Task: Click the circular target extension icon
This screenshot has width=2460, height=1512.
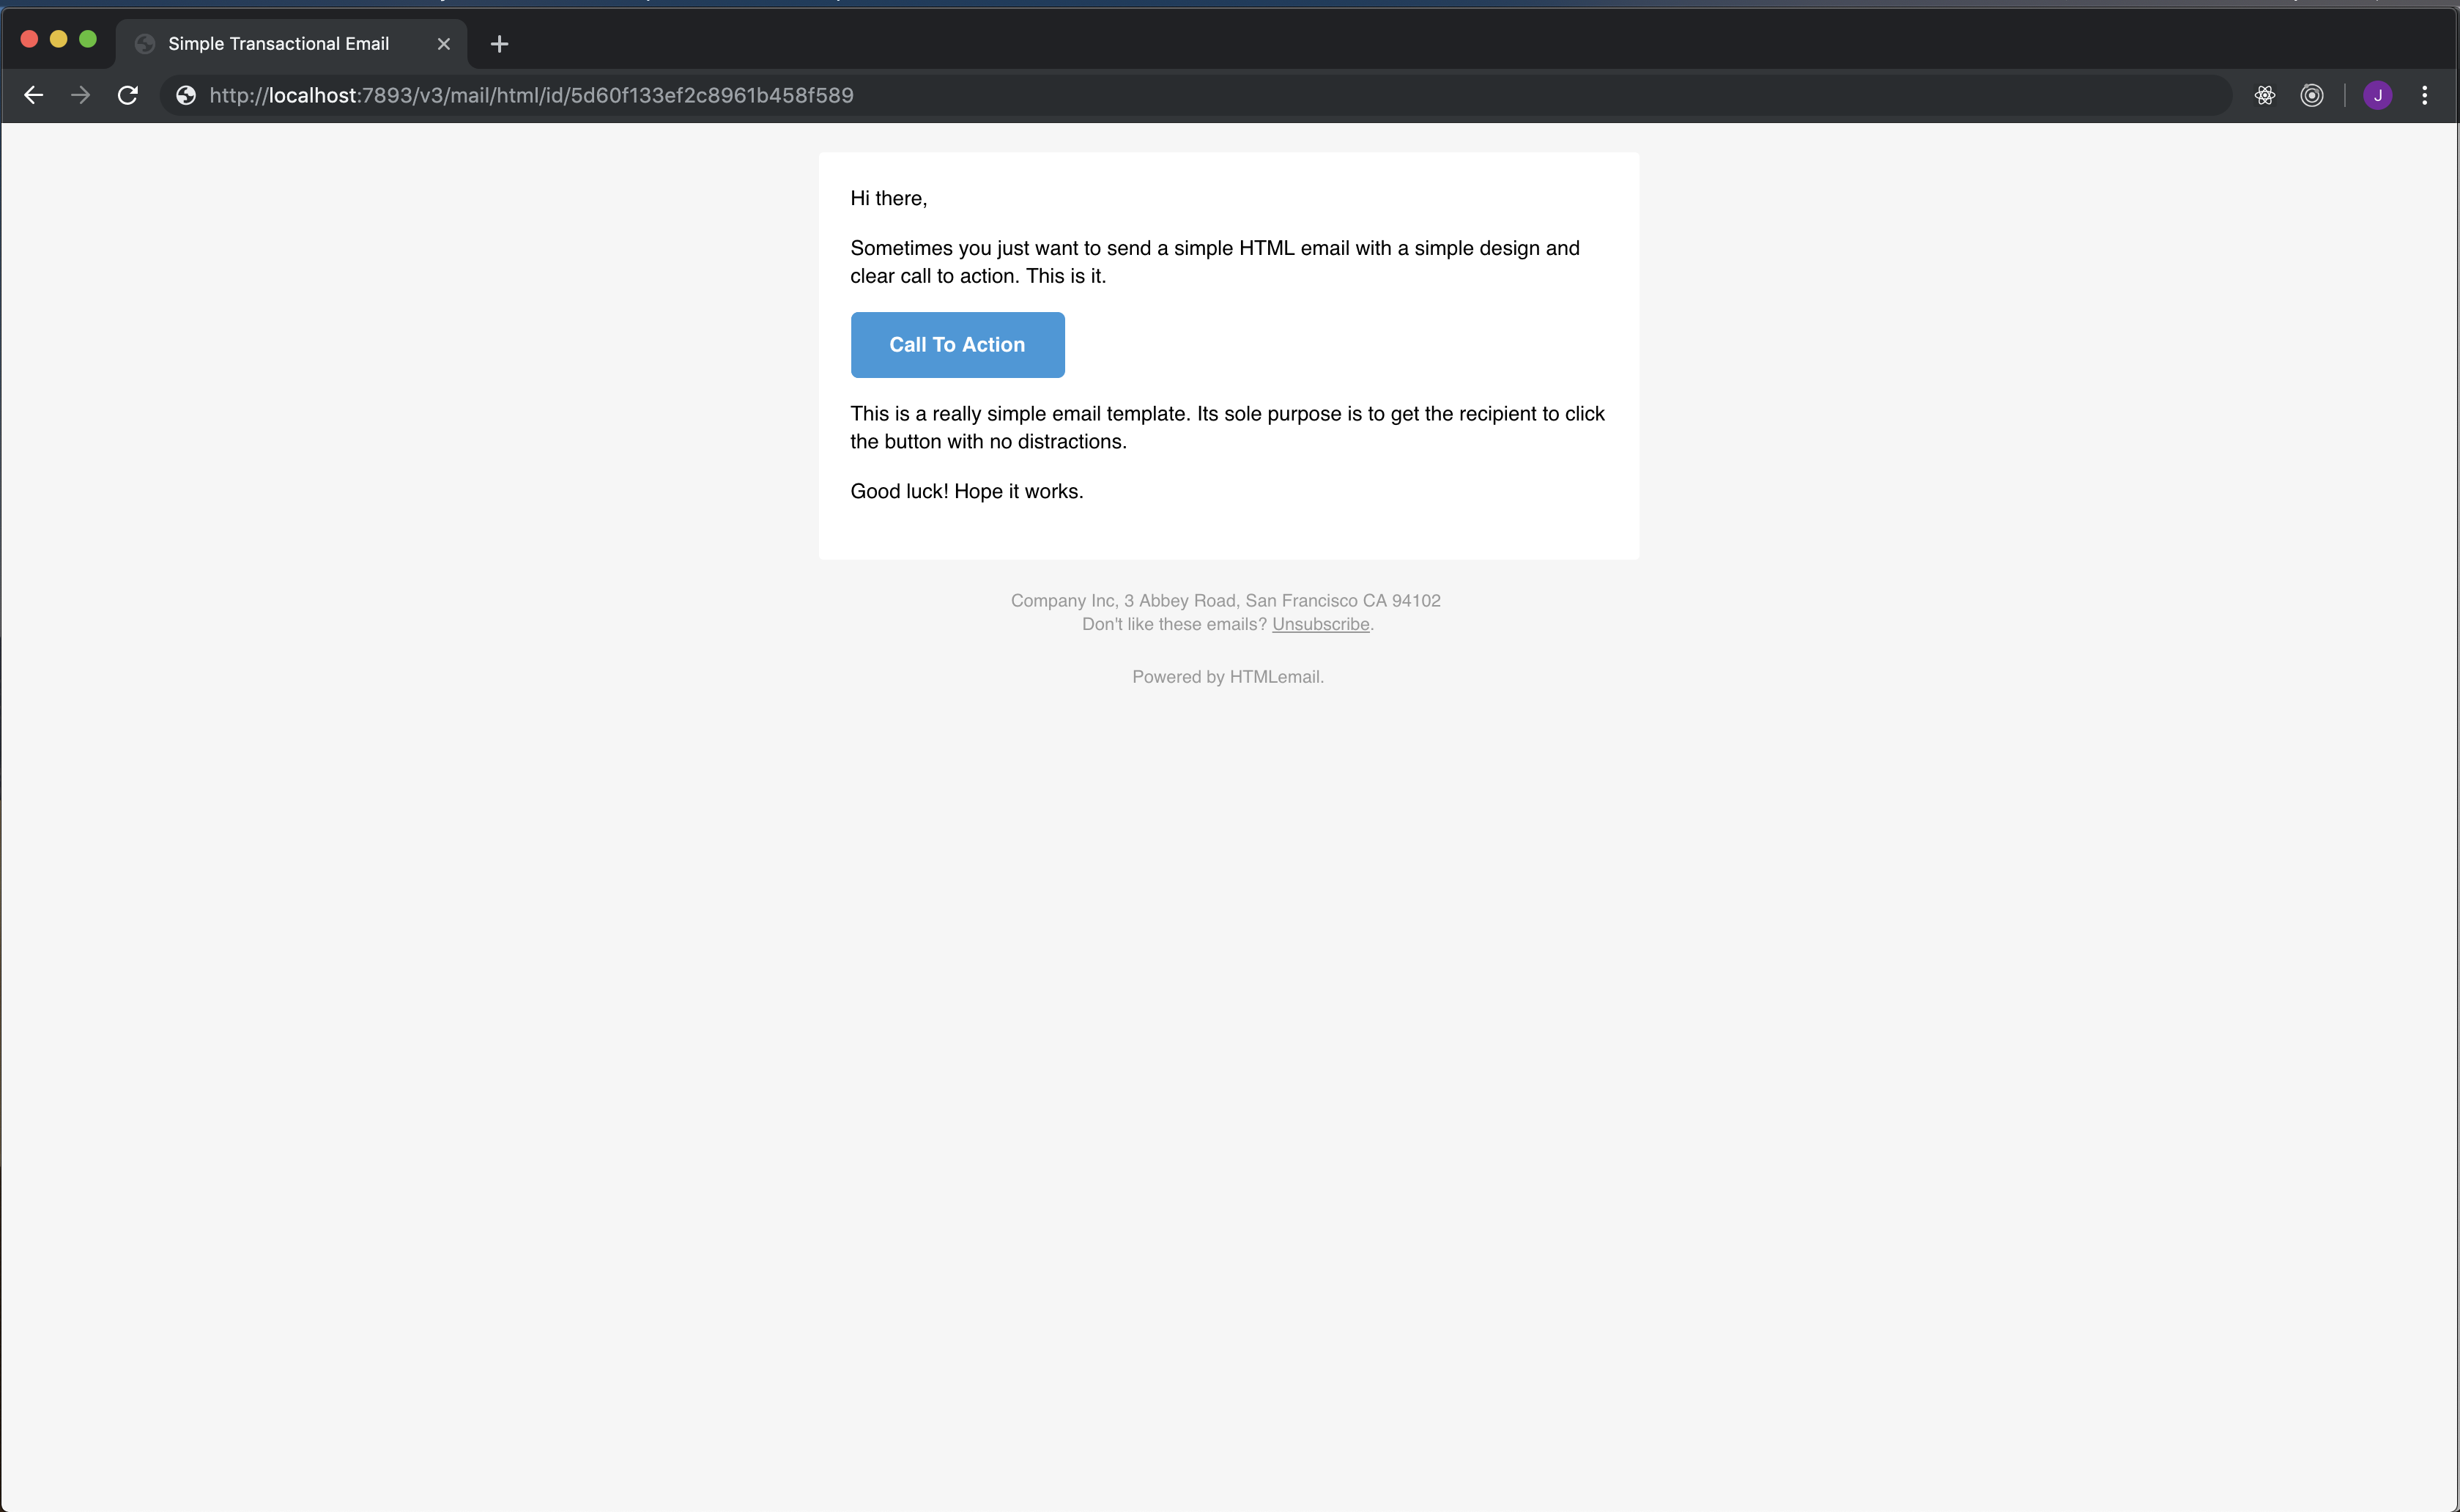Action: (2312, 95)
